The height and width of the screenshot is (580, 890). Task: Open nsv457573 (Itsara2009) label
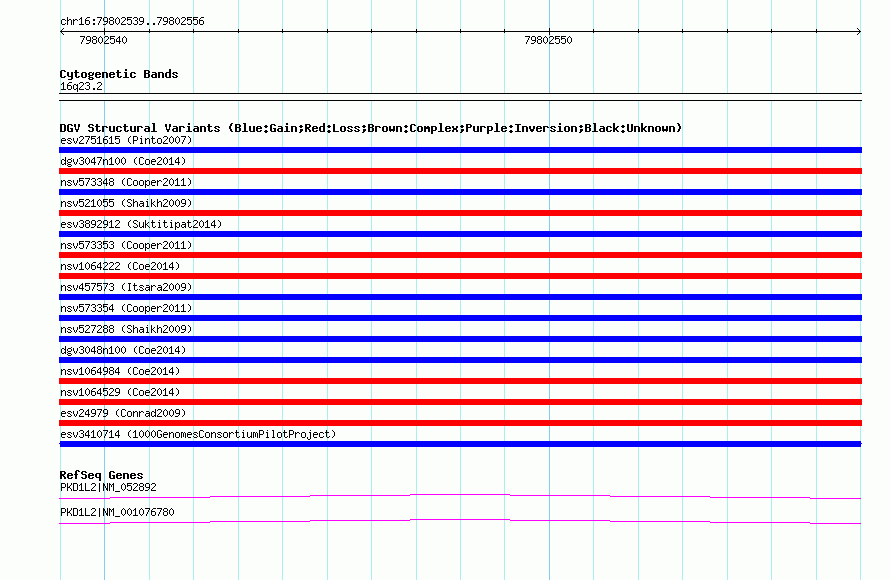126,287
